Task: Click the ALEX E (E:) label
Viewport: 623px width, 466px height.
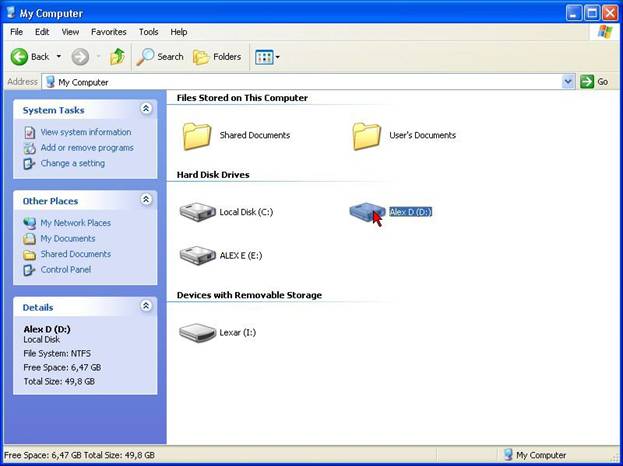Action: click(241, 255)
